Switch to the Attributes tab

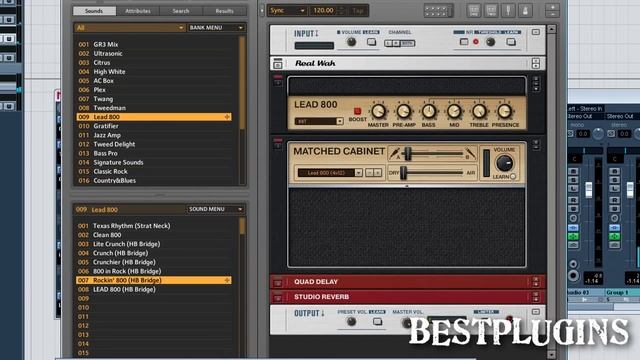138,11
